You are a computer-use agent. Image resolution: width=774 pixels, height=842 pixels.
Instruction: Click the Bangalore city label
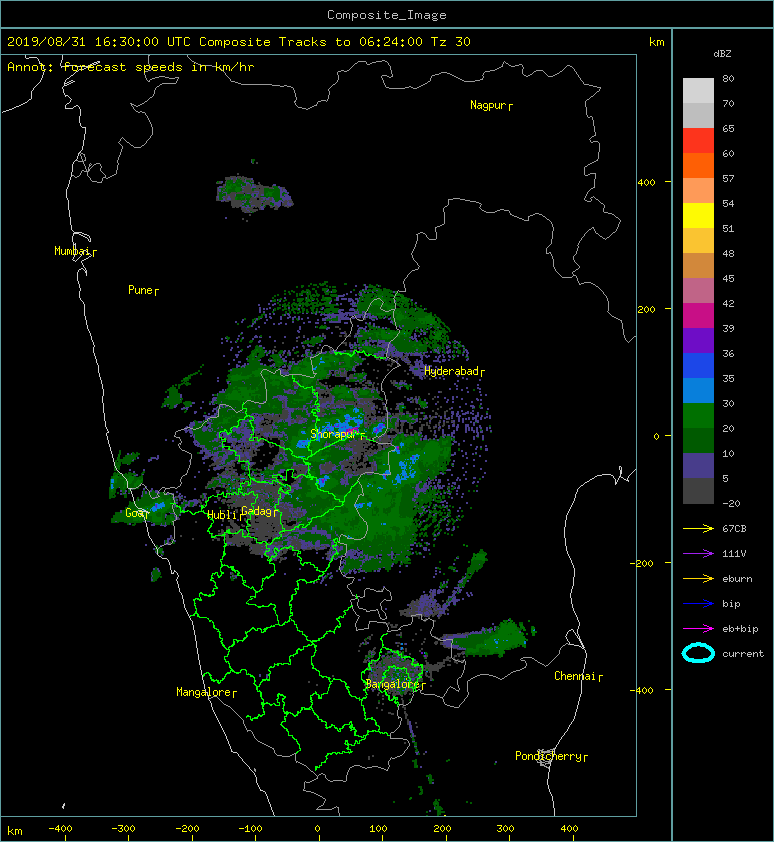pyautogui.click(x=392, y=684)
